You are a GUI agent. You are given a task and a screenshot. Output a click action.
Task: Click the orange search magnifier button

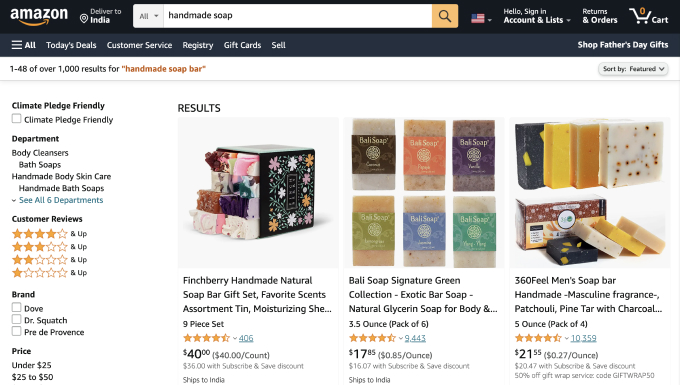click(445, 16)
